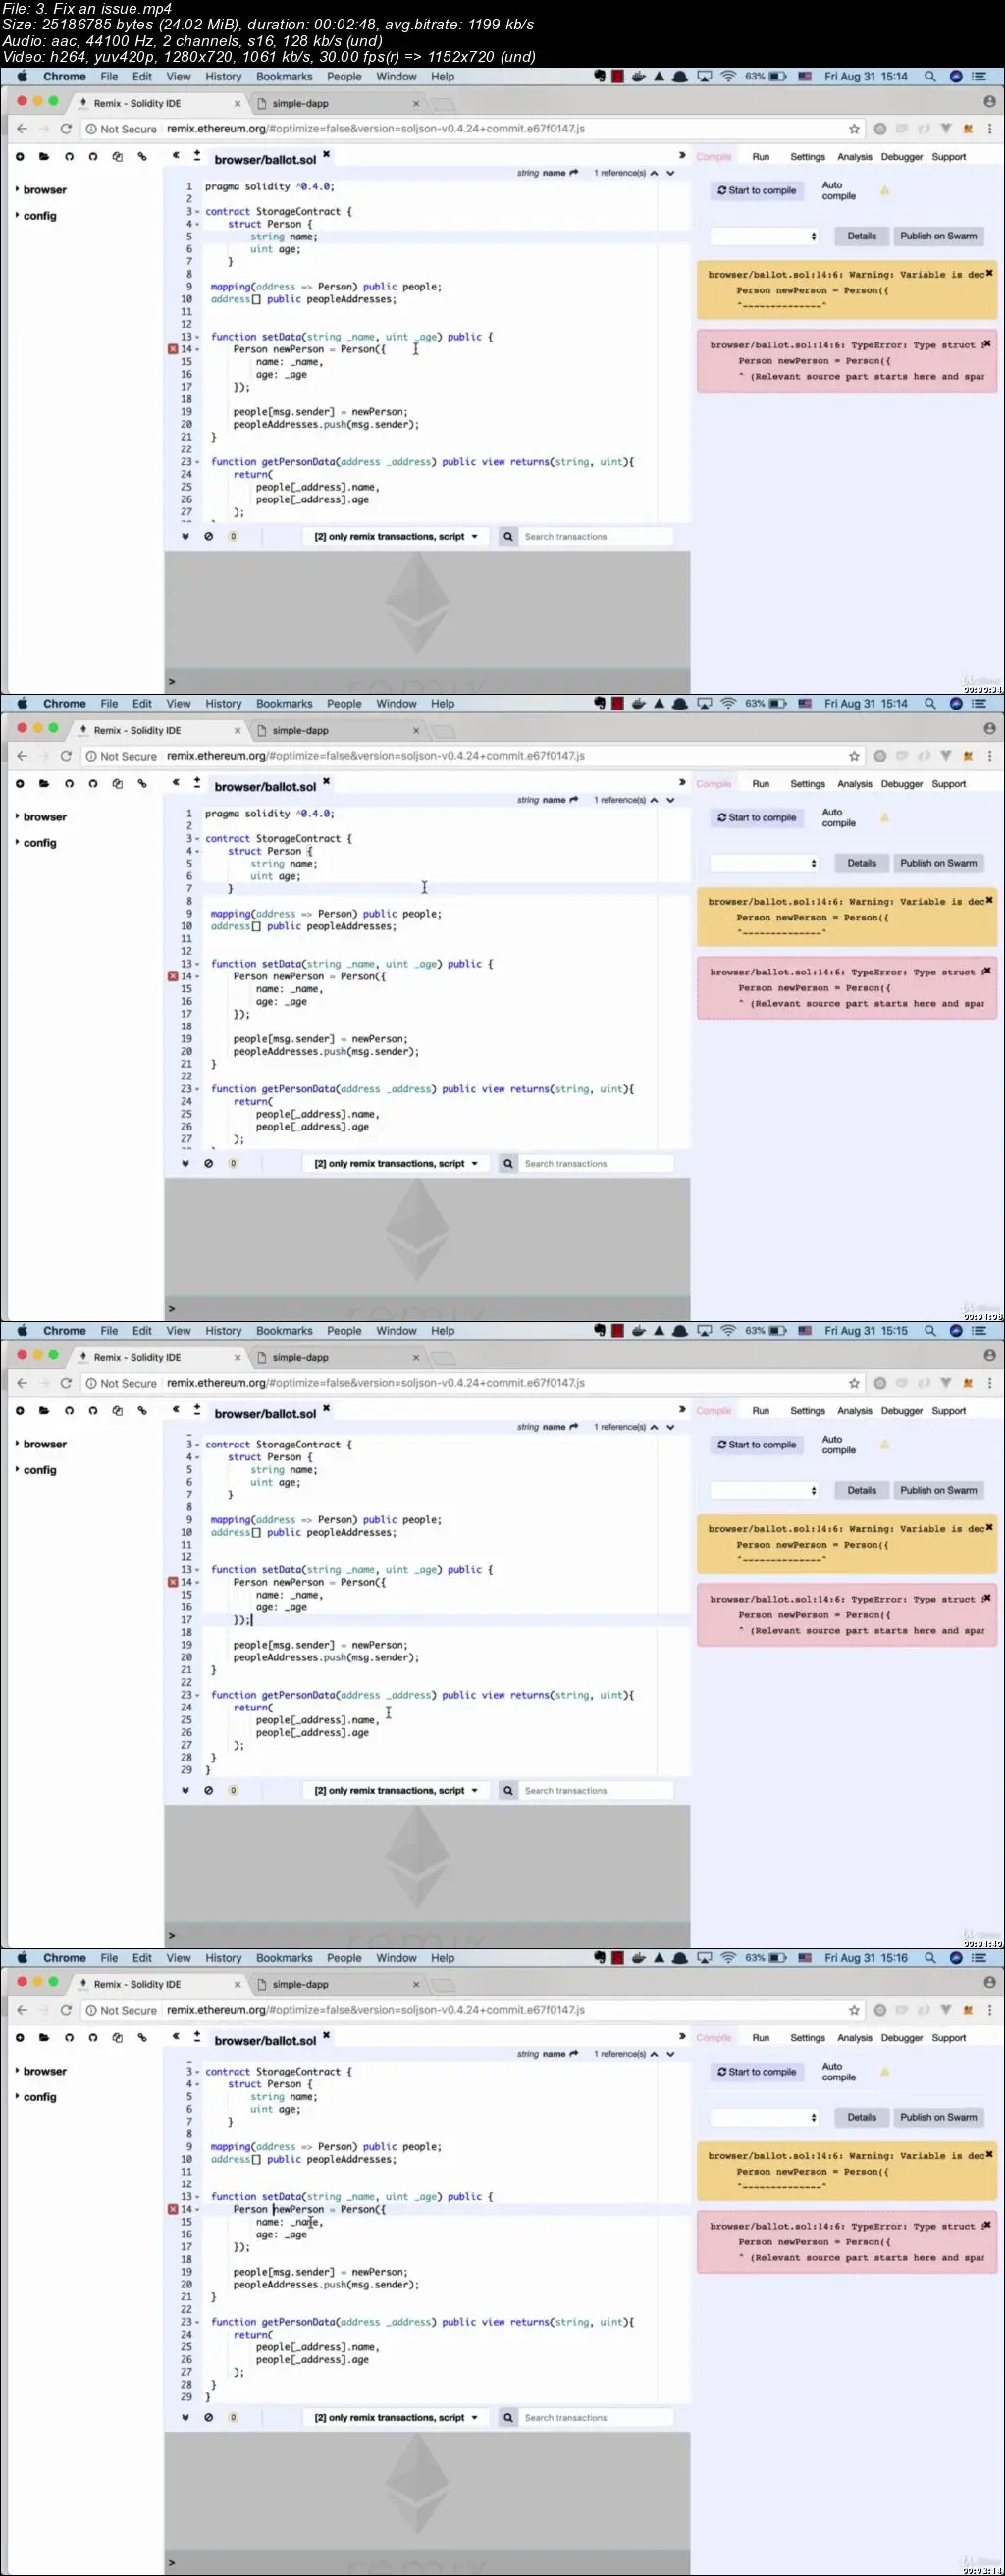This screenshot has height=2576, width=1005.
Task: Click the copy files icon in second frame
Action: [x=117, y=784]
